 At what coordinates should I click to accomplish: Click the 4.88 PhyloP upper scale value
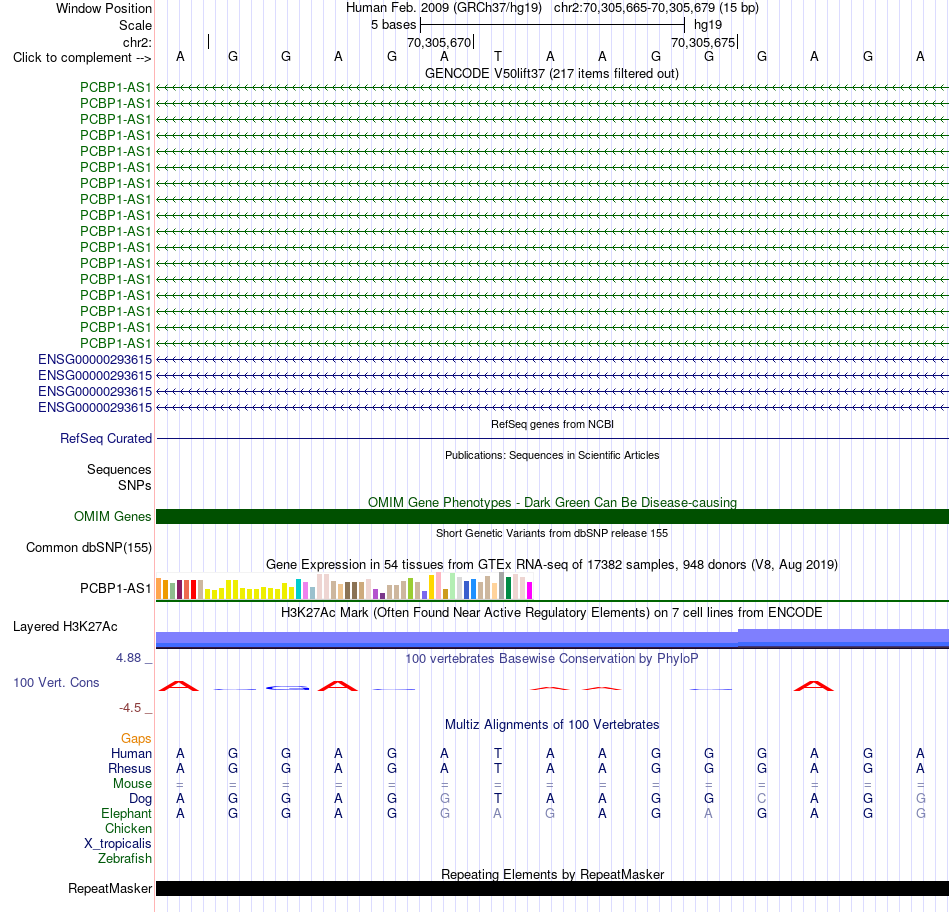pyautogui.click(x=128, y=657)
